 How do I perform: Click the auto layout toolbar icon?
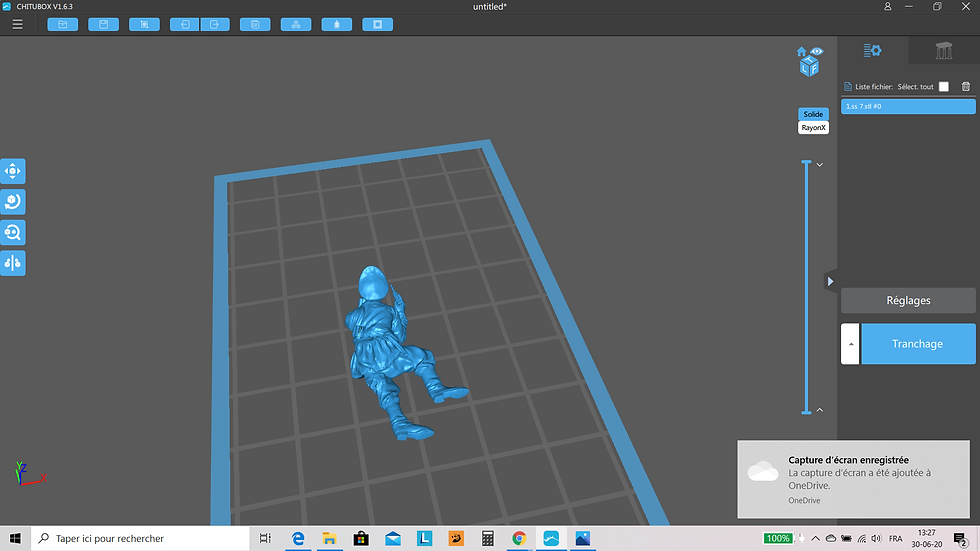click(296, 24)
